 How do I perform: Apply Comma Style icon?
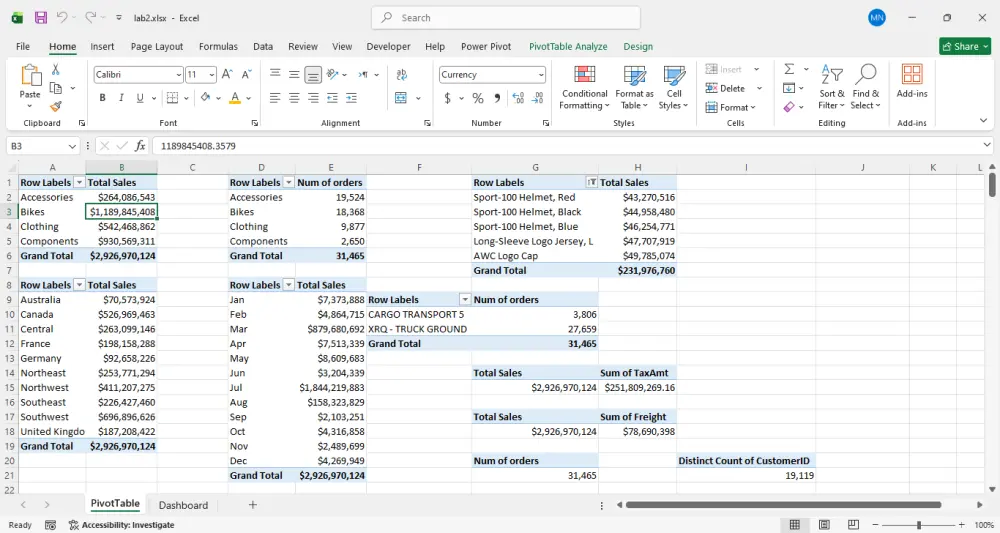pyautogui.click(x=497, y=98)
